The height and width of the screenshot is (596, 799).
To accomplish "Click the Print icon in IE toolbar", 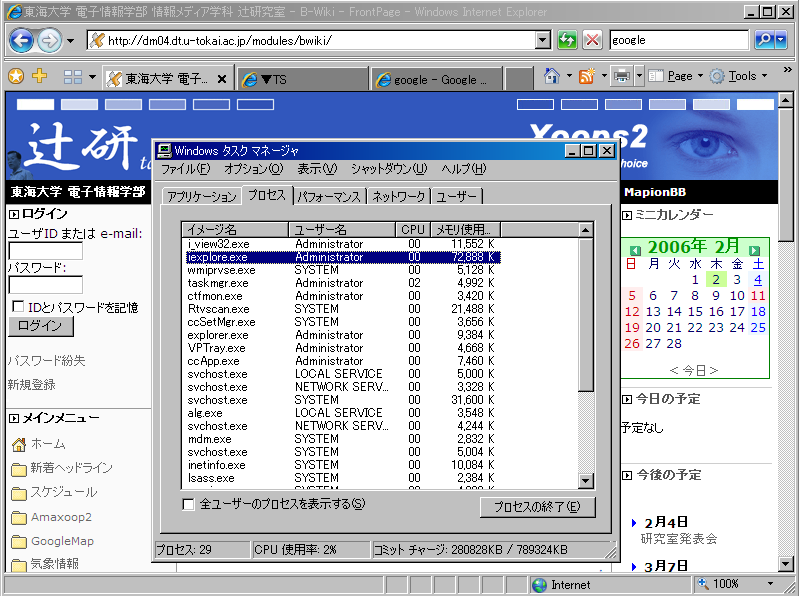I will (x=622, y=76).
